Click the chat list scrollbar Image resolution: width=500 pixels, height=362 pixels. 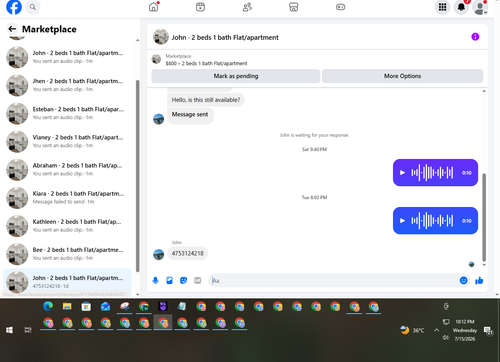pos(138,176)
